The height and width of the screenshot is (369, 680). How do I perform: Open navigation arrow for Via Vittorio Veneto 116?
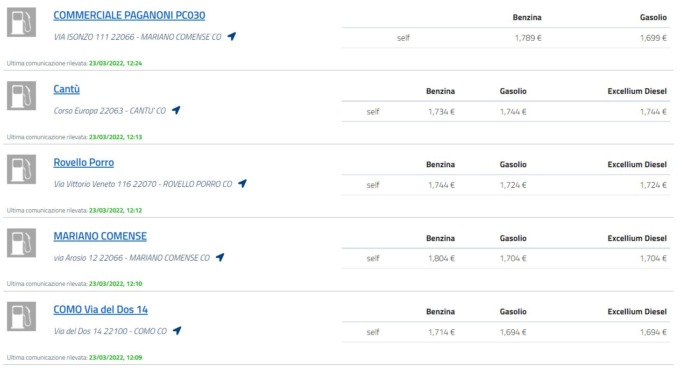242,184
